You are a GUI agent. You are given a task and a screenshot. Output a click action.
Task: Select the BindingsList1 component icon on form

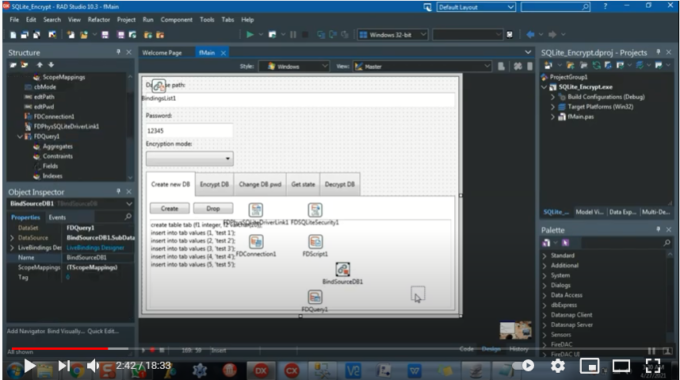point(159,85)
